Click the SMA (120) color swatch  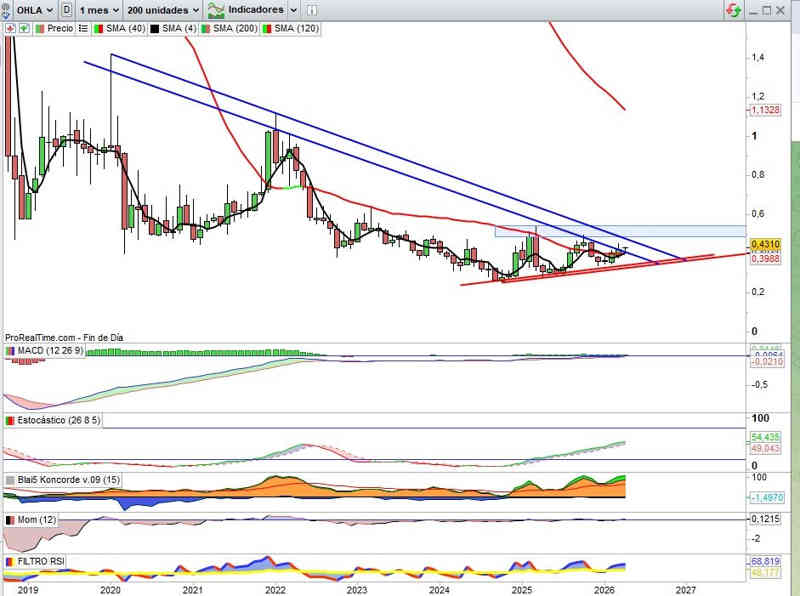(x=266, y=29)
